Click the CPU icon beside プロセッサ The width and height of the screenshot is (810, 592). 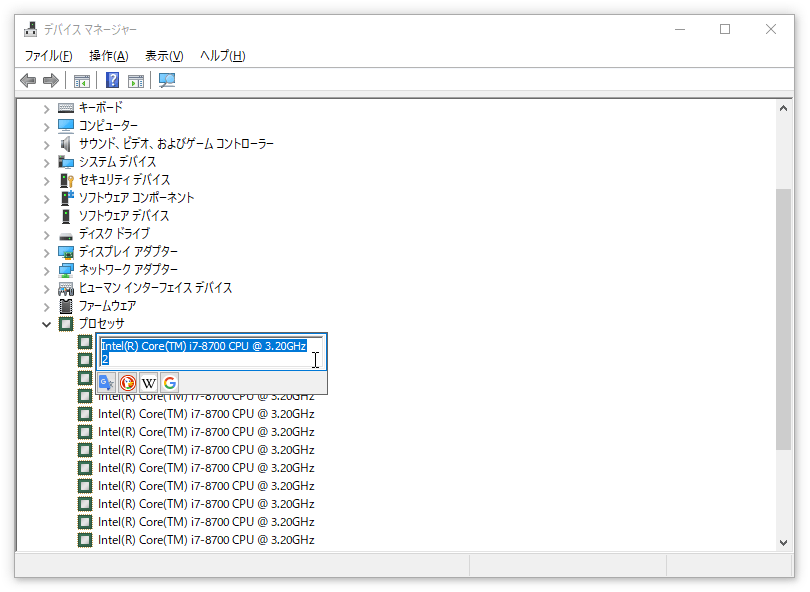pos(66,324)
